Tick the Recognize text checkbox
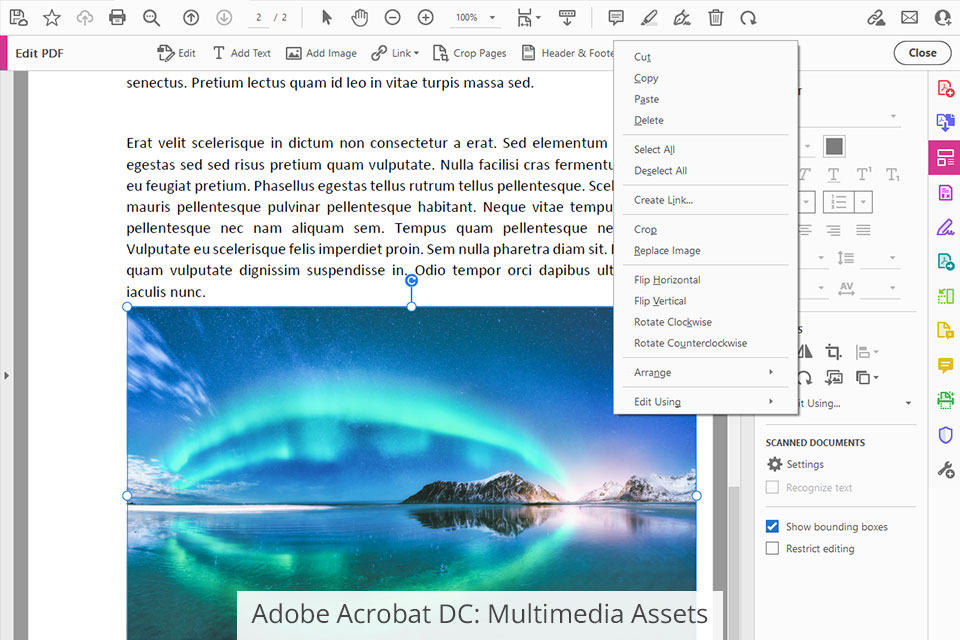This screenshot has height=640, width=960. click(773, 487)
